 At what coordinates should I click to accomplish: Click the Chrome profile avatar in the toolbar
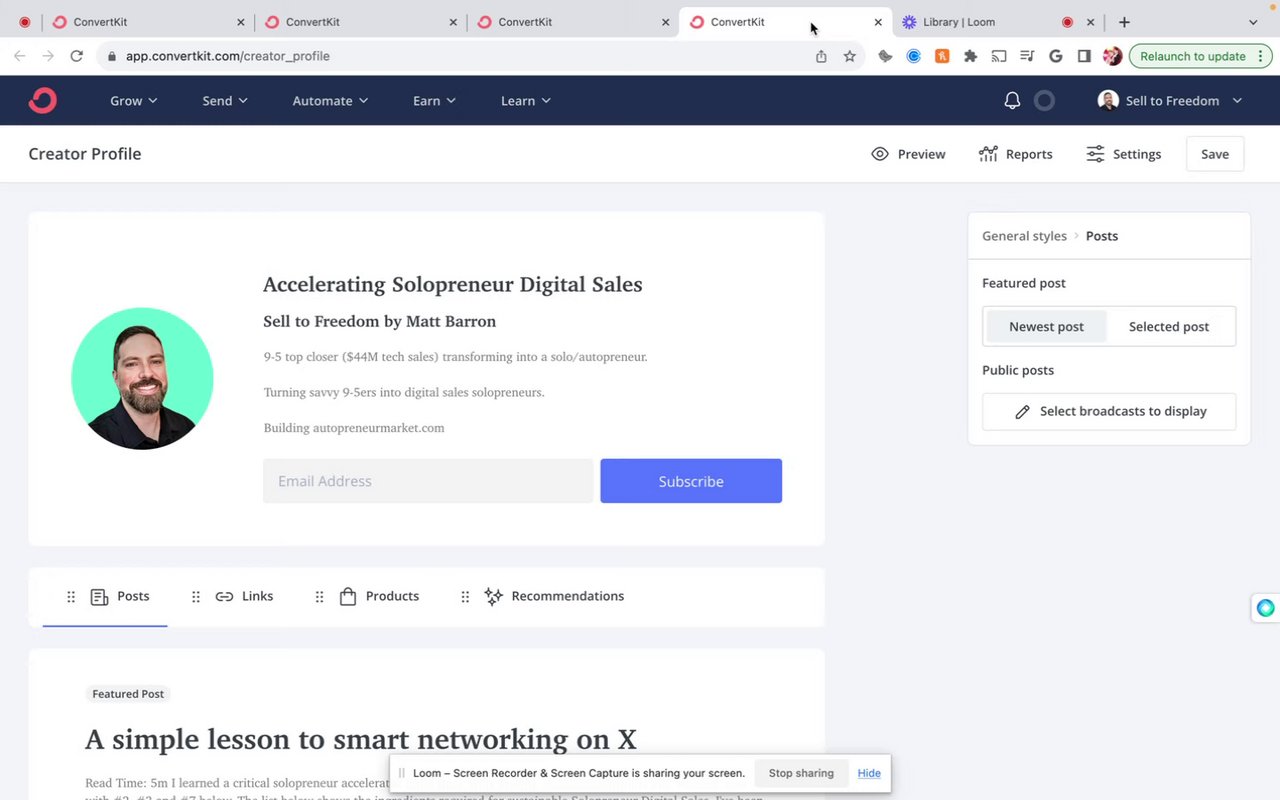point(1112,56)
